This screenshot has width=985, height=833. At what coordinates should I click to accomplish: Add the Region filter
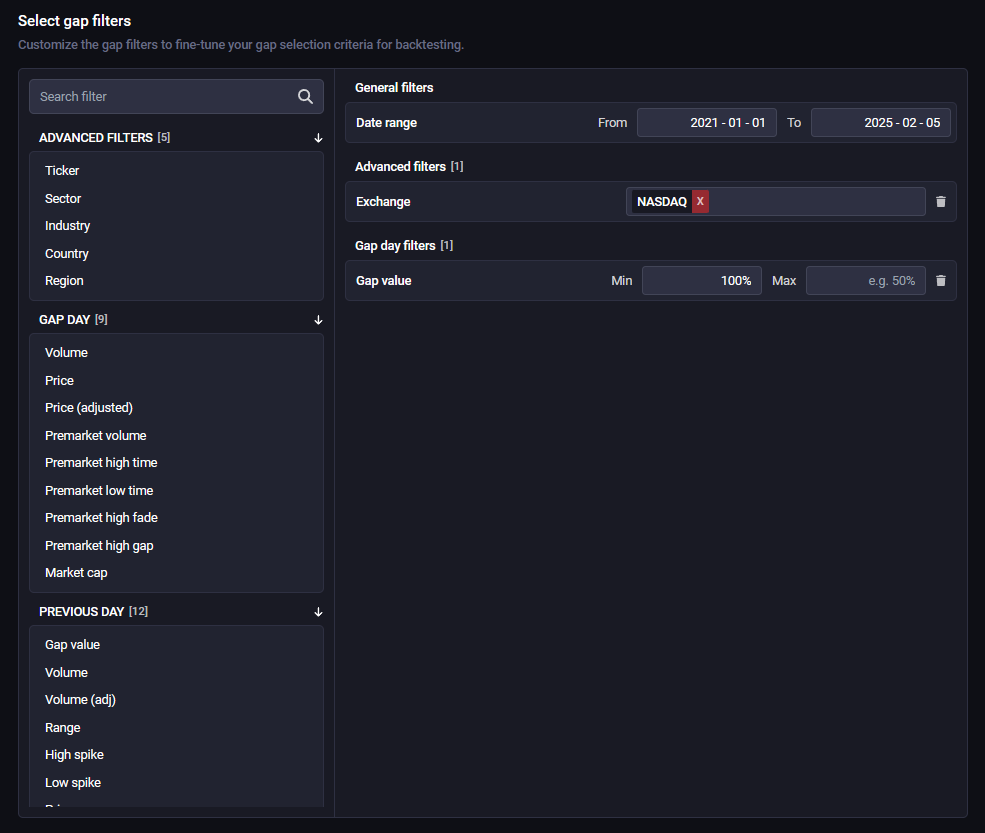64,281
